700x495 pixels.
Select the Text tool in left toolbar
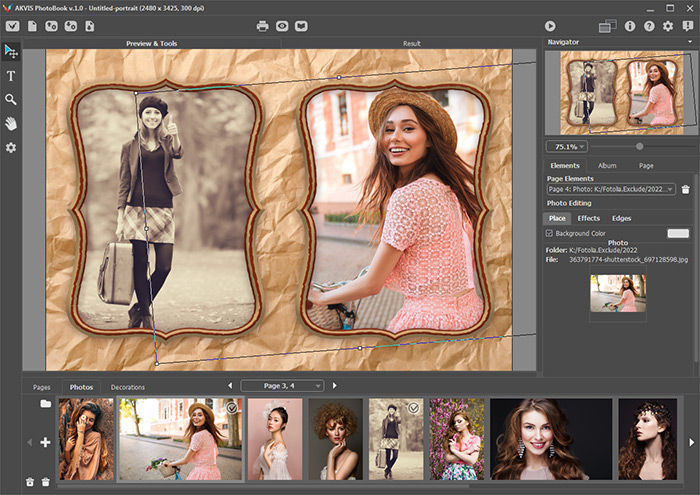coord(11,76)
